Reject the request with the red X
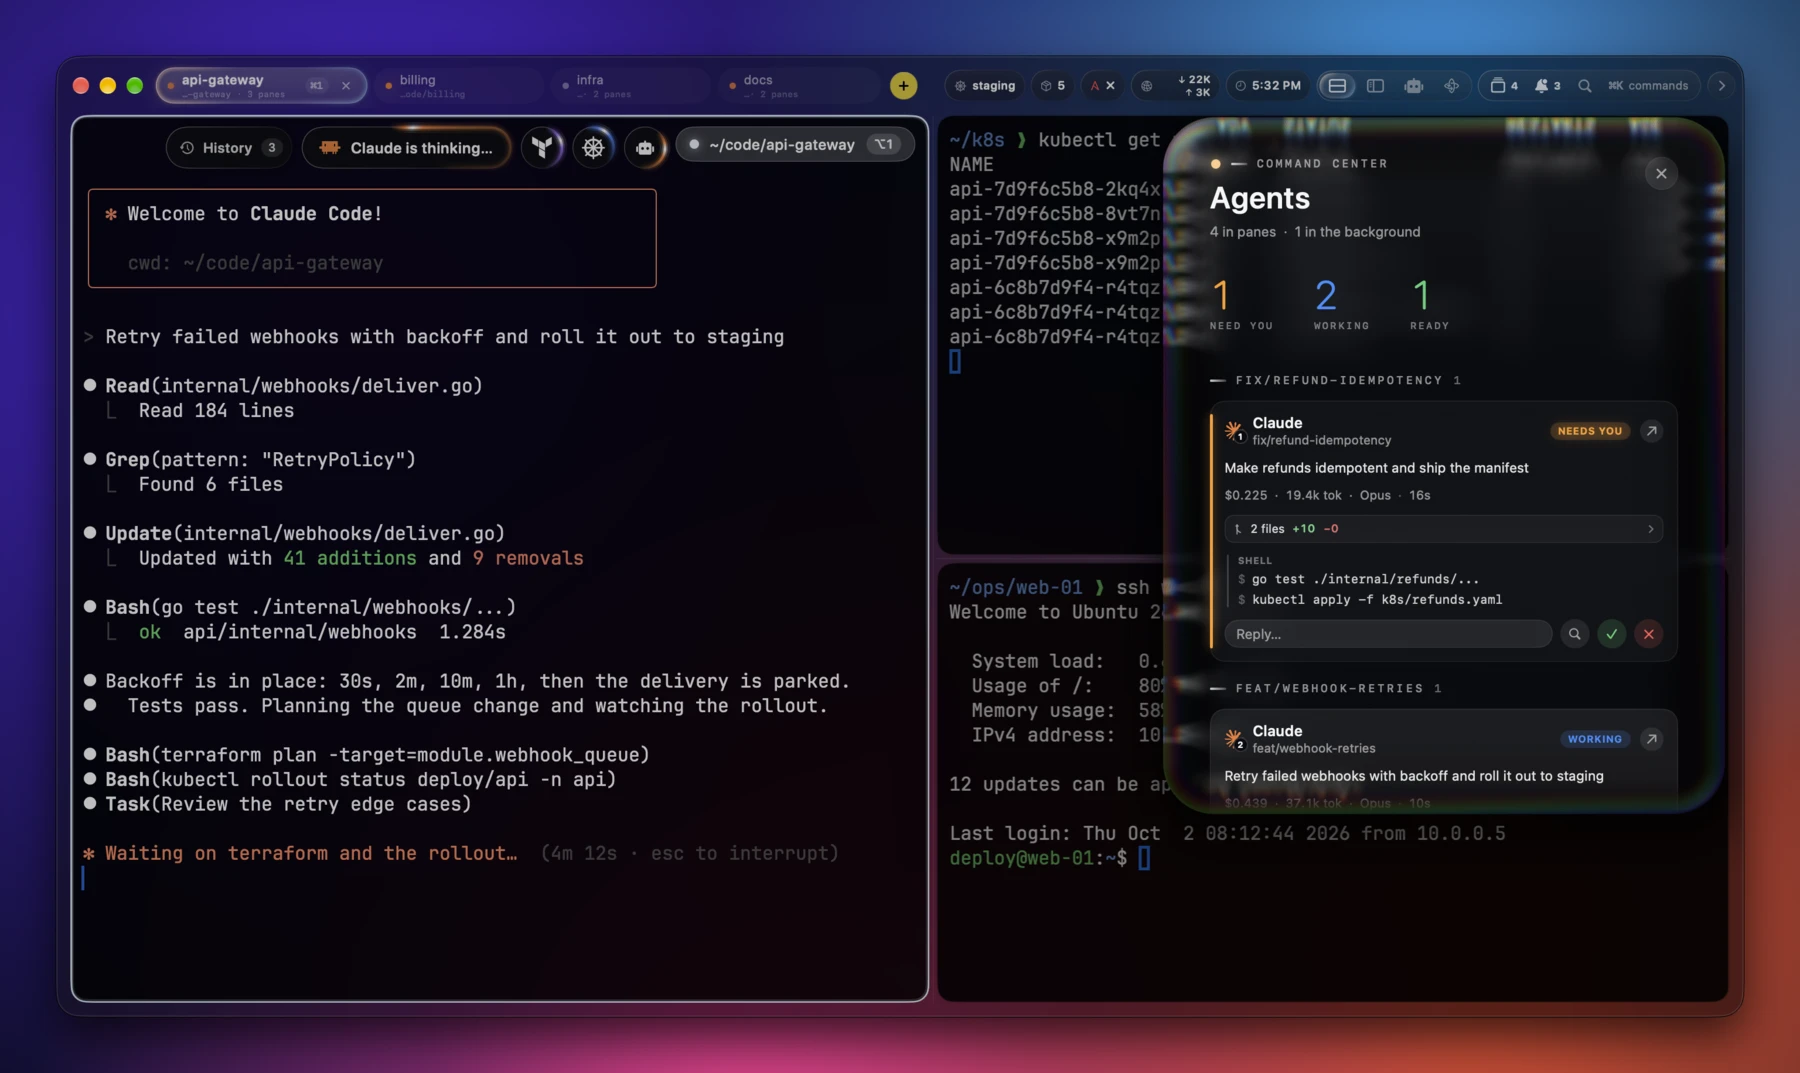Viewport: 1800px width, 1073px height. click(x=1648, y=634)
